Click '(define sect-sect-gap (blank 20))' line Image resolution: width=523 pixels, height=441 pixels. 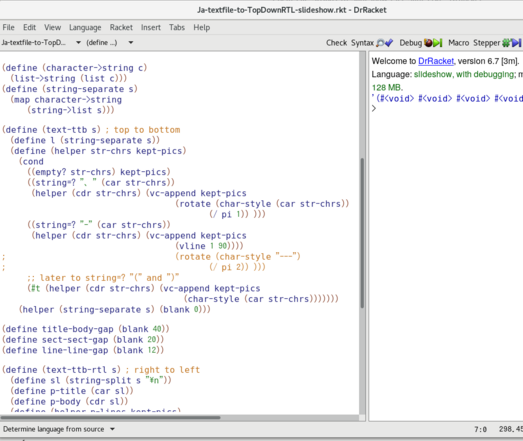[x=83, y=340]
